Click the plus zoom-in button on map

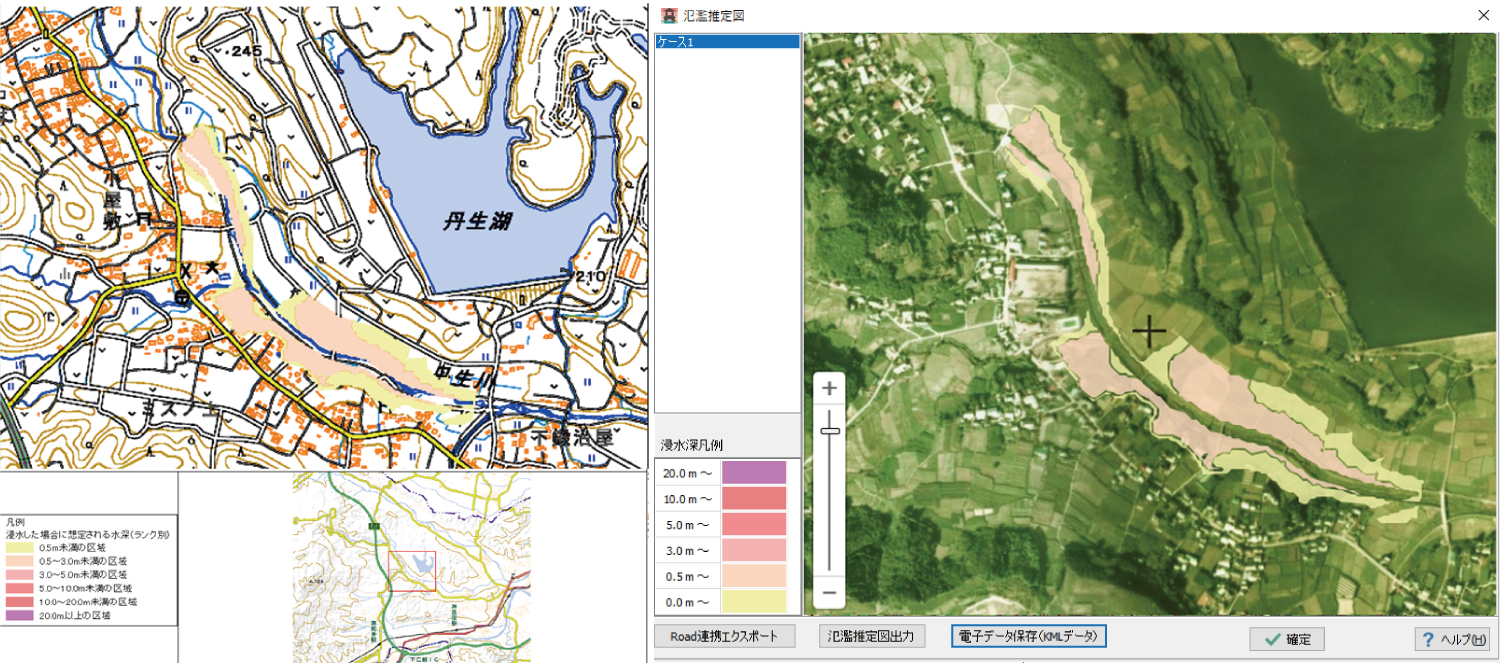(829, 389)
